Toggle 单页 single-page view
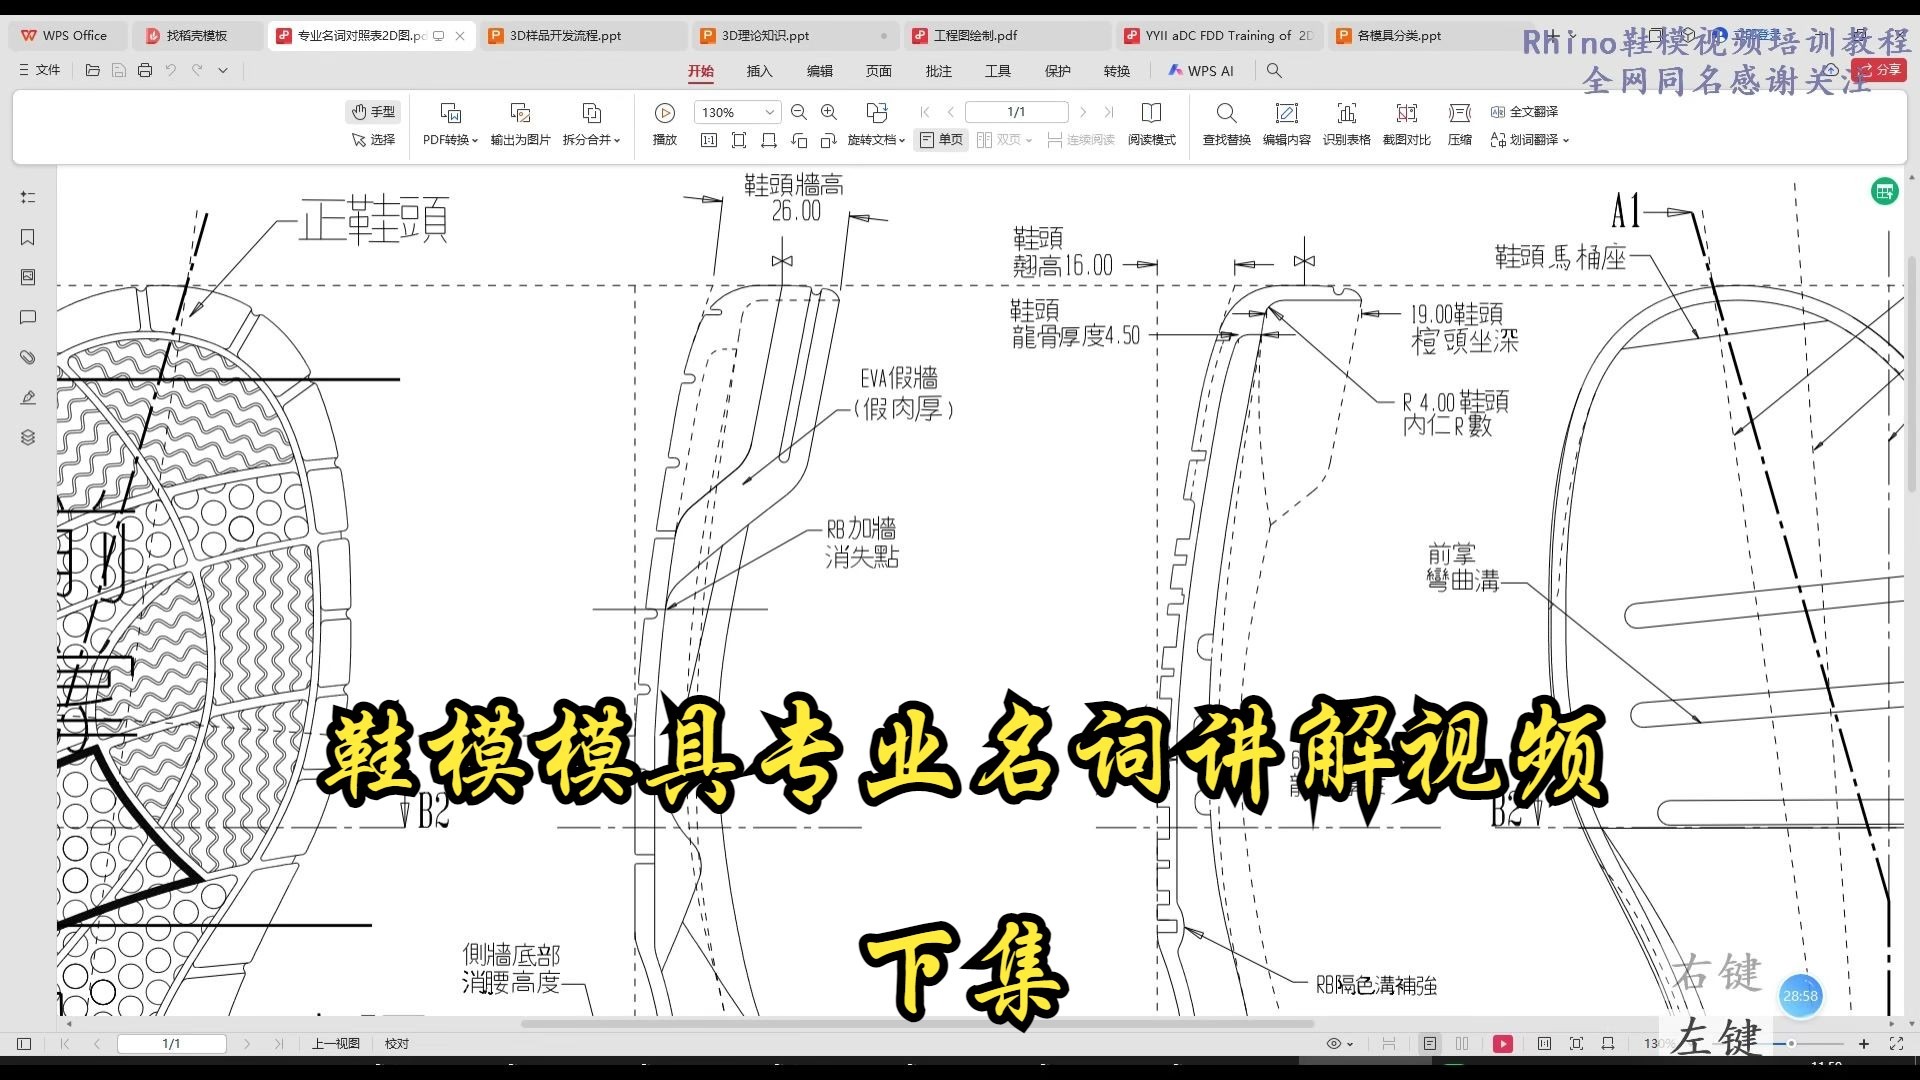This screenshot has height=1080, width=1920. pos(940,140)
